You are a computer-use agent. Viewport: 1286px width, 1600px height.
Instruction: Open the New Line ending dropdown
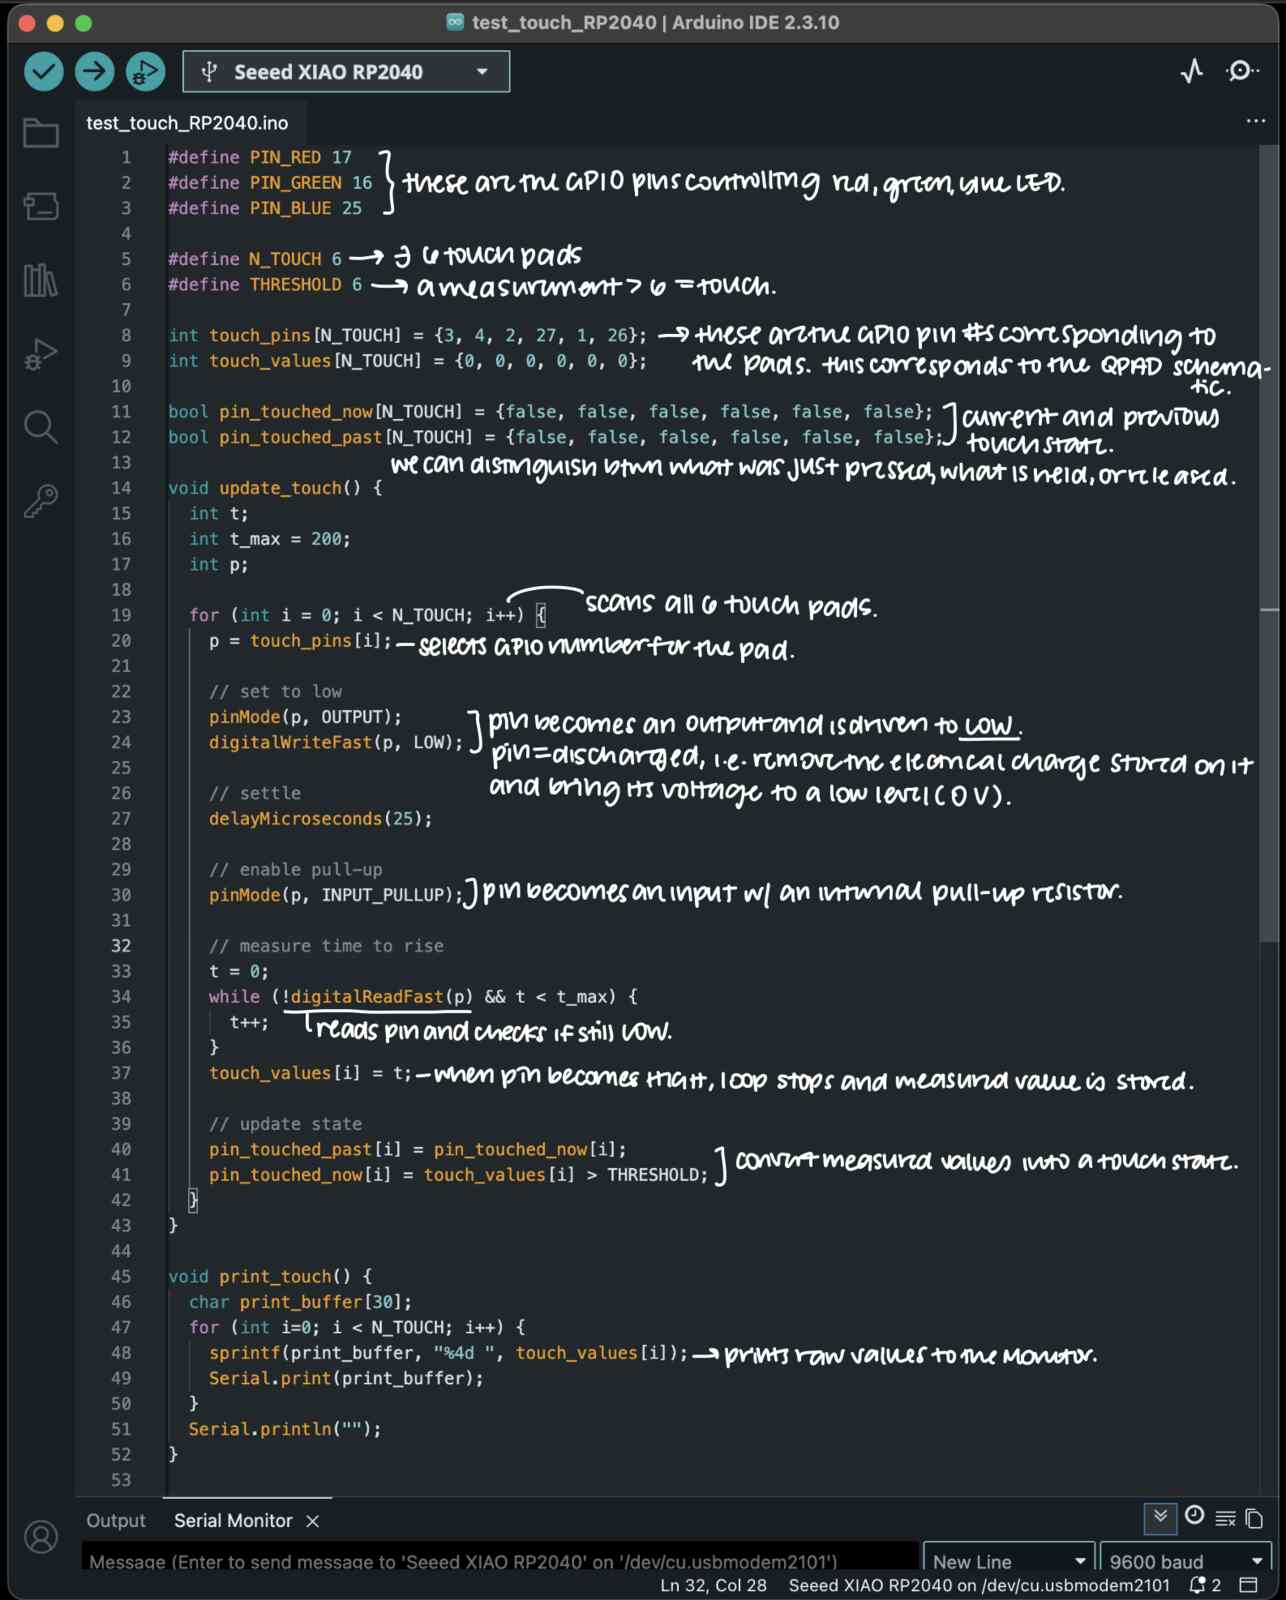click(x=1008, y=1559)
